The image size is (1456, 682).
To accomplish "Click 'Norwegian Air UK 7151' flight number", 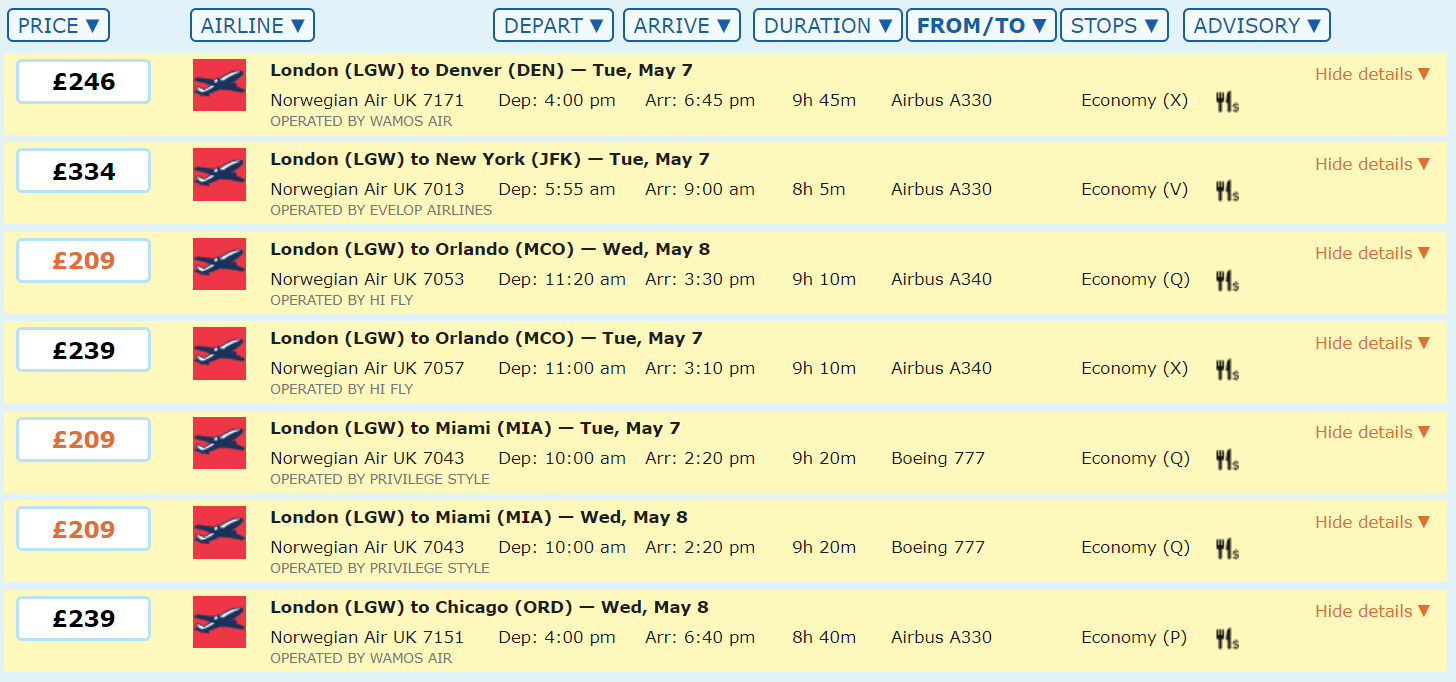I will coord(367,637).
